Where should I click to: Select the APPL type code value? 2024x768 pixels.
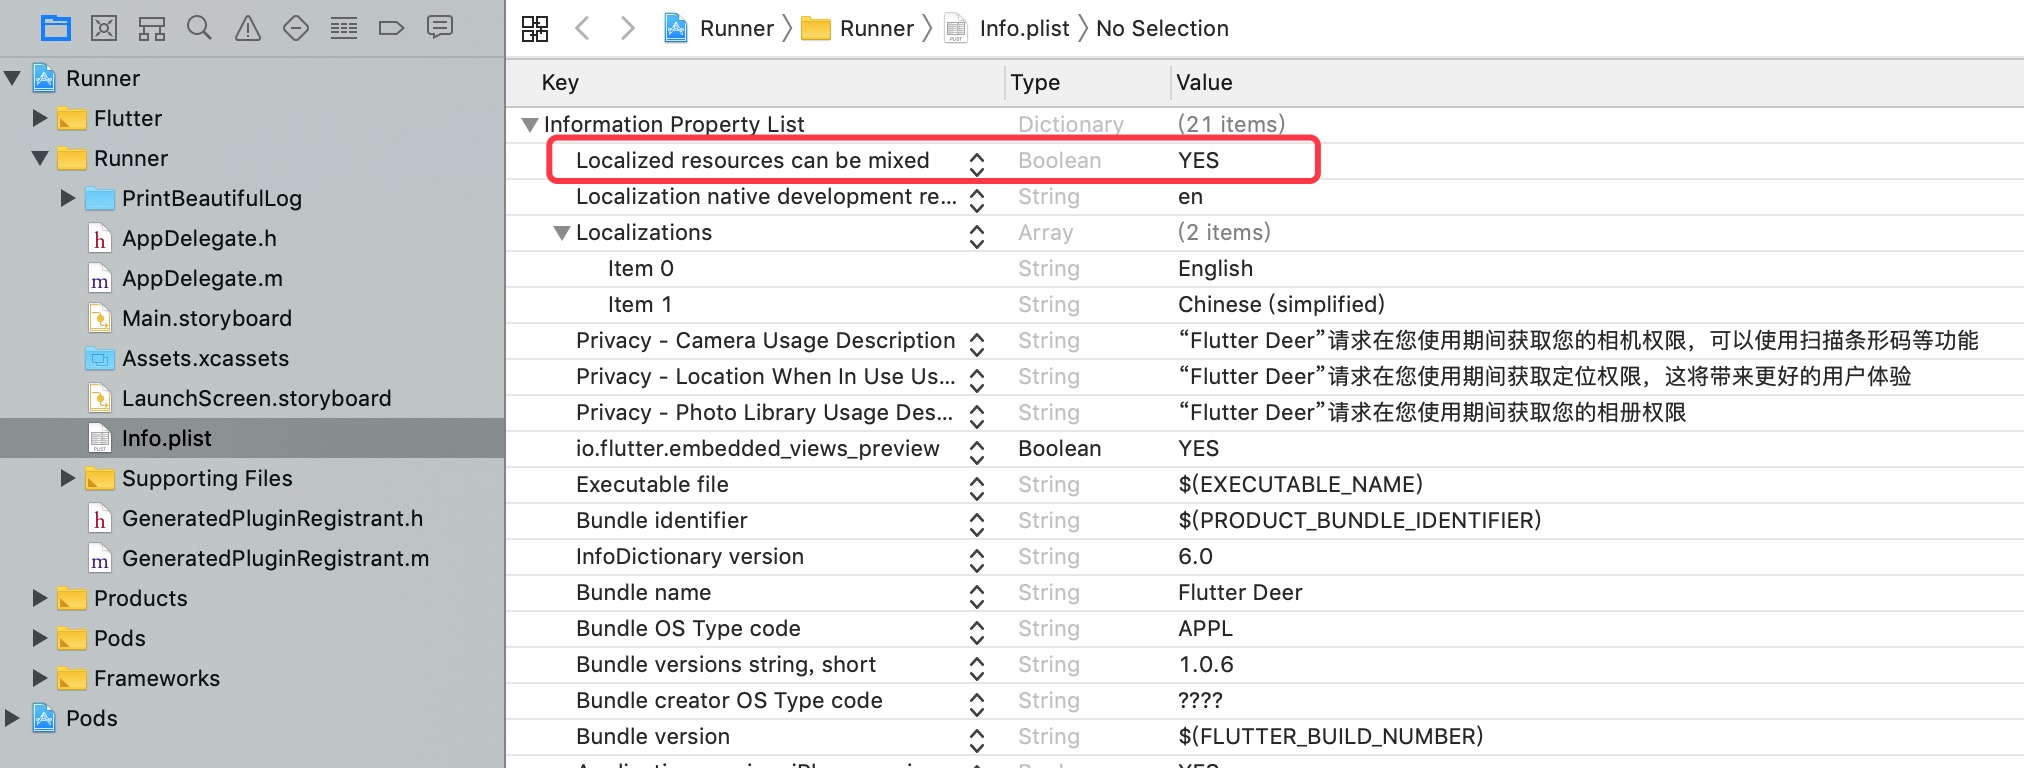coord(1205,628)
